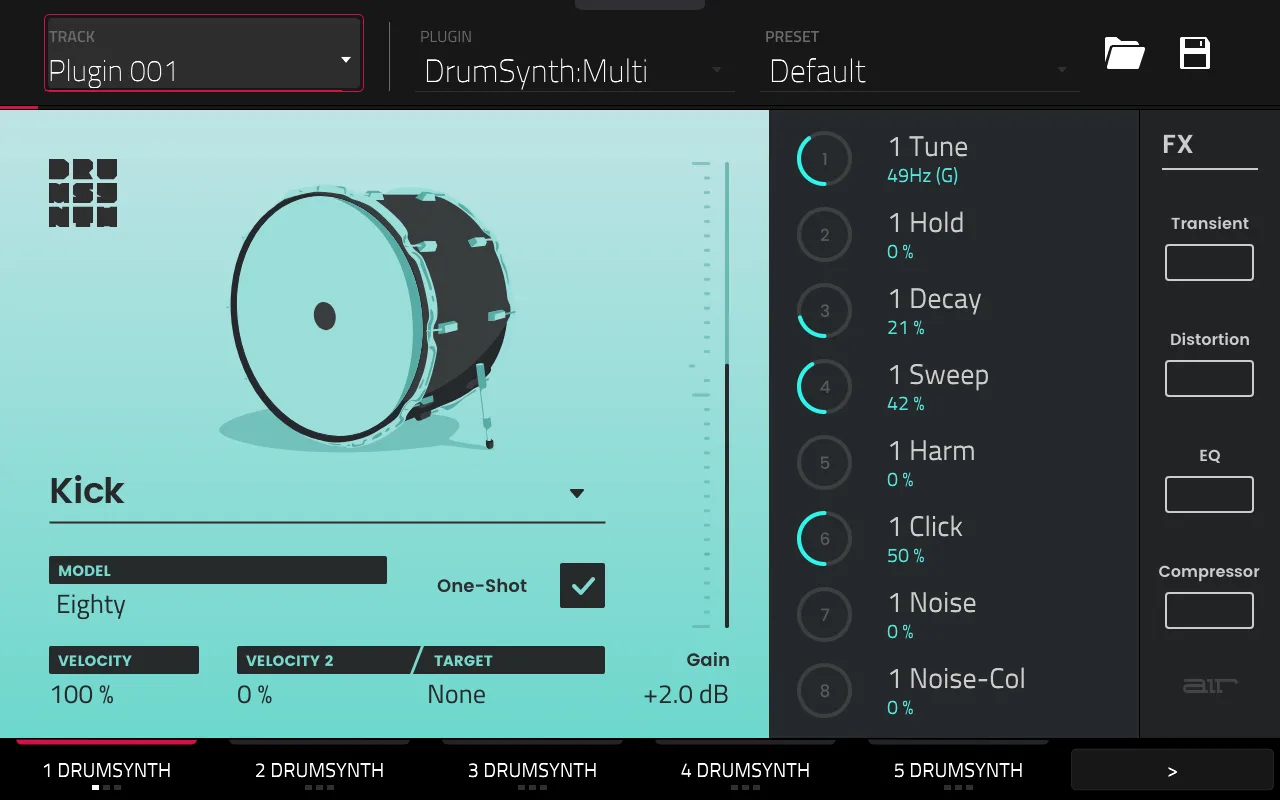Screen dimensions: 1280x800
Task: Switch to the 4 DRUMSYNTH tab
Action: coord(745,771)
